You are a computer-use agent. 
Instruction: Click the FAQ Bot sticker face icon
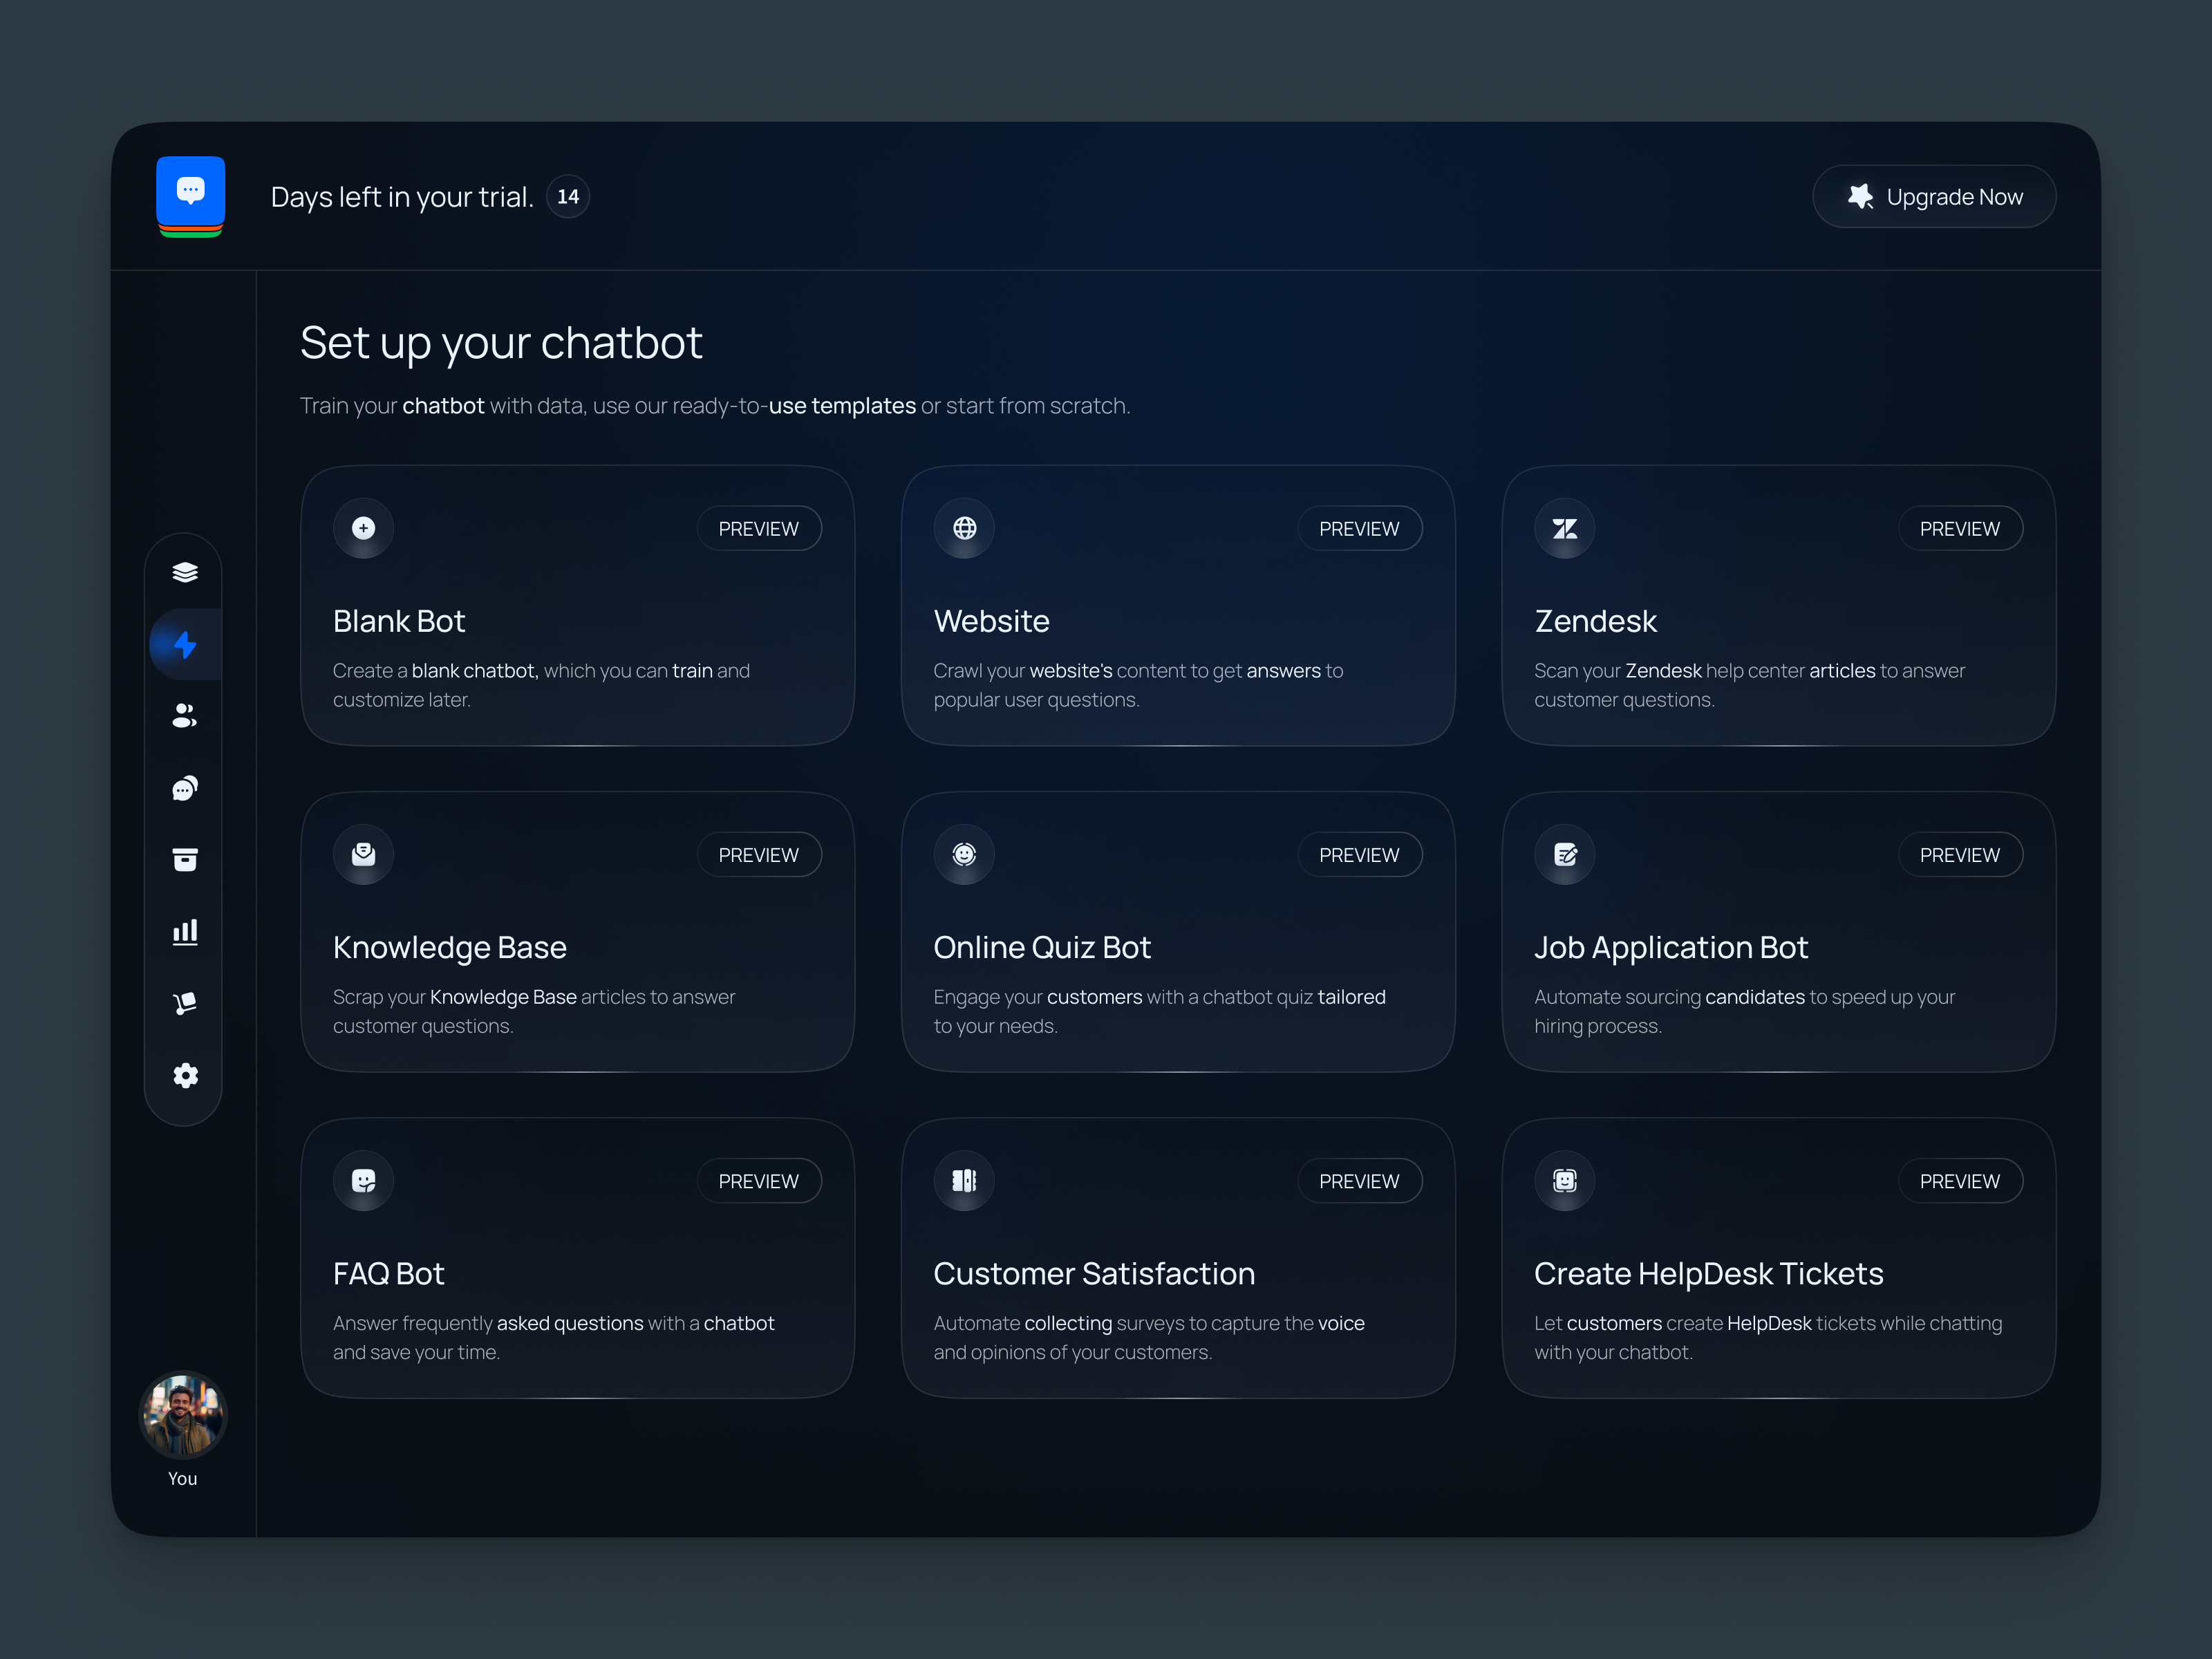363,1180
